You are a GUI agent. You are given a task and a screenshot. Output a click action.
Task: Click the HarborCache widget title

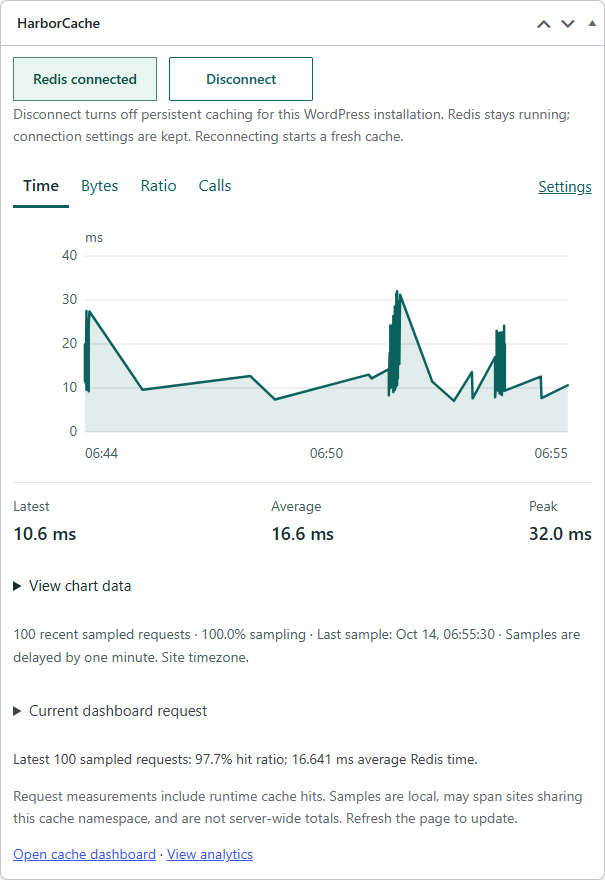(58, 24)
